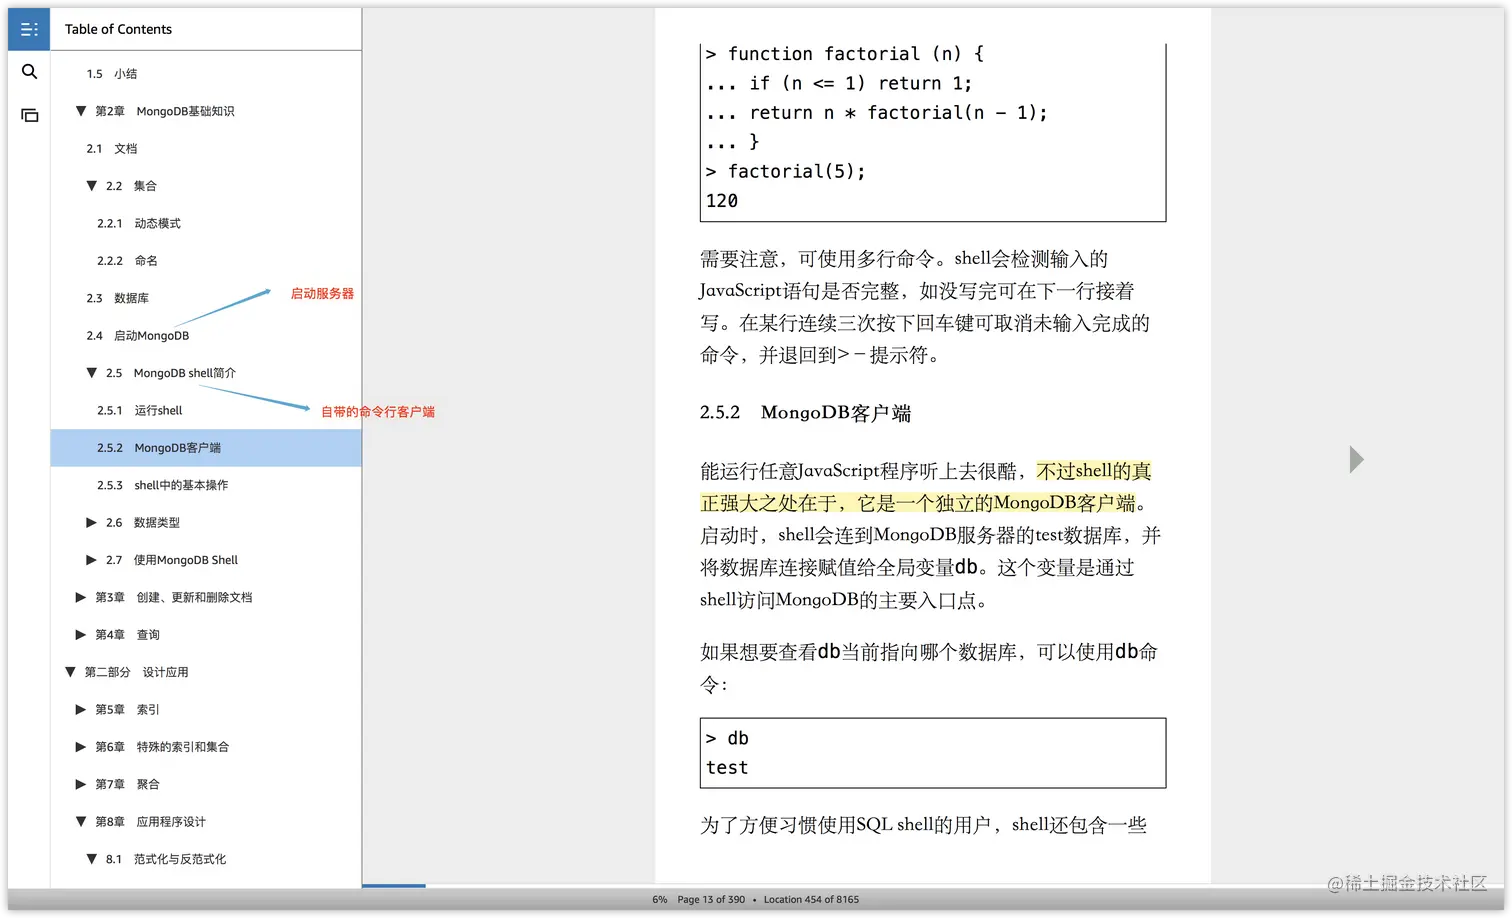
Task: Click the Table of Contents header title
Action: tap(118, 29)
